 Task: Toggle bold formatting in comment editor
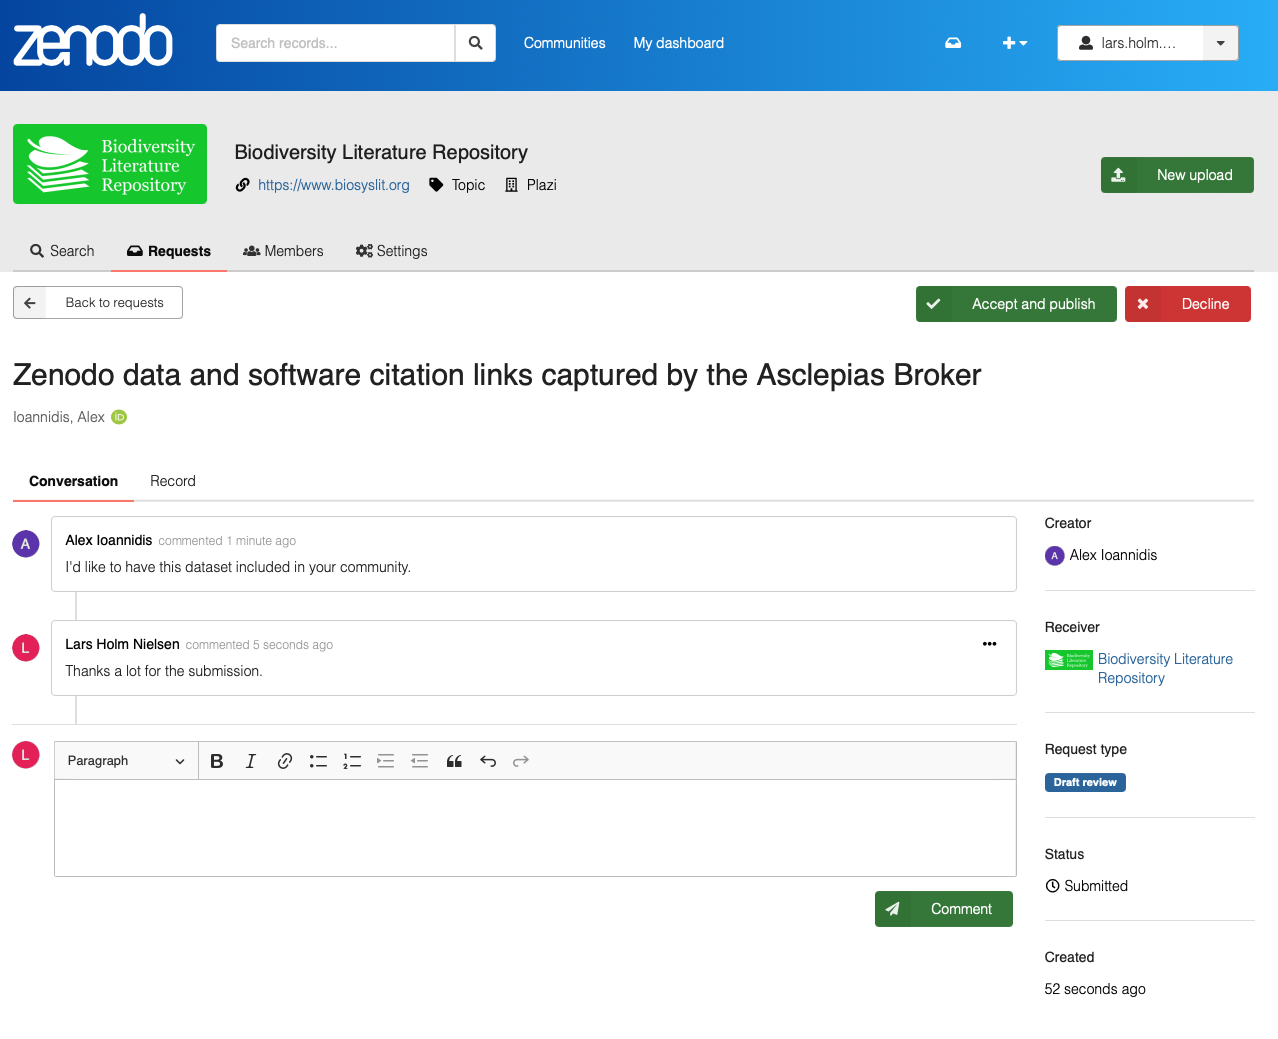tap(217, 761)
